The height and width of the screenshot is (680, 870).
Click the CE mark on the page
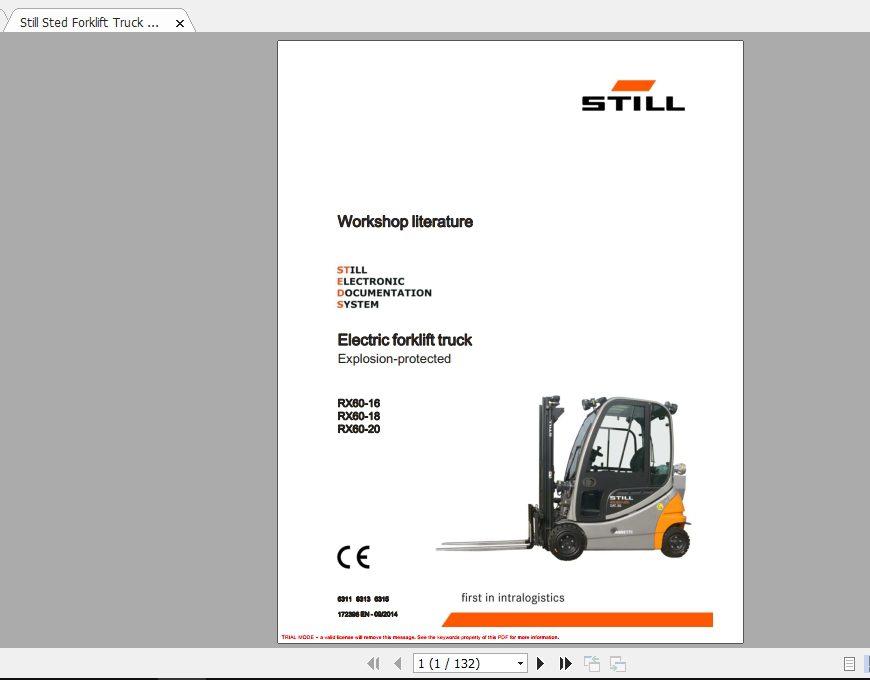click(353, 557)
